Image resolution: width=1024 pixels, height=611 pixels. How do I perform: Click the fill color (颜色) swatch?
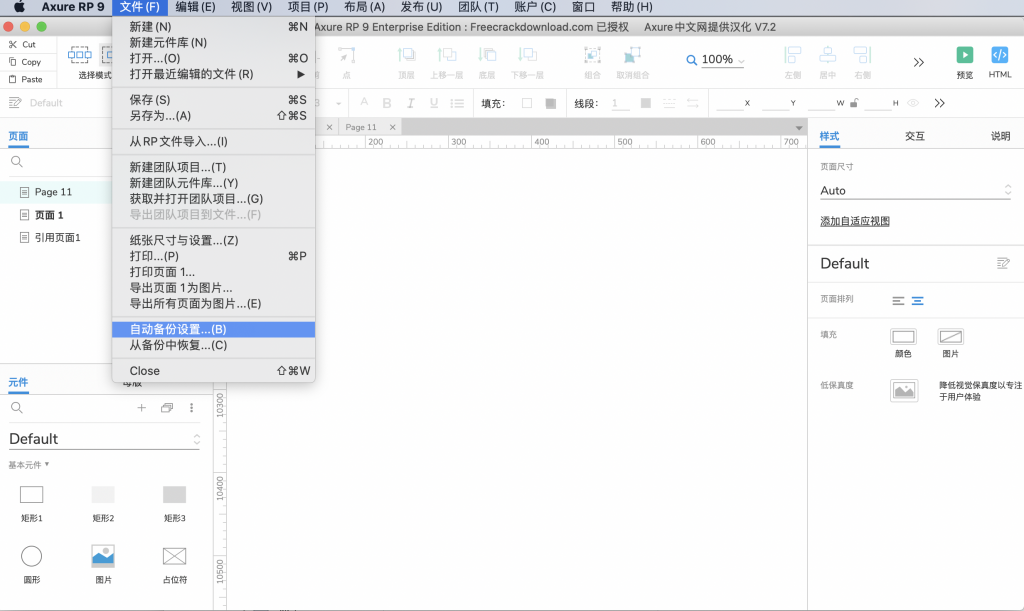pos(903,337)
